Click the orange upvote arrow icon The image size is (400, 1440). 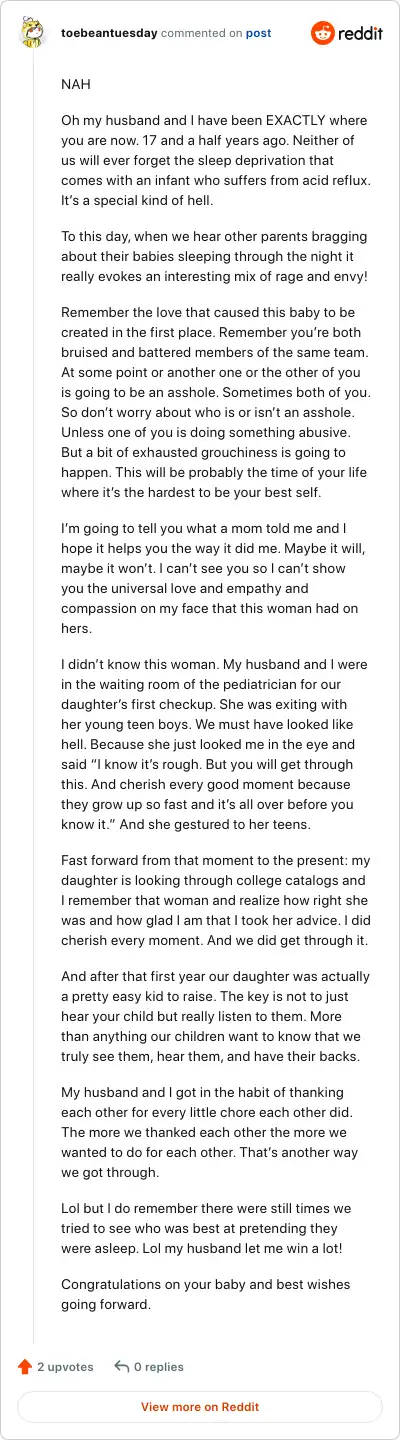pyautogui.click(x=25, y=1366)
